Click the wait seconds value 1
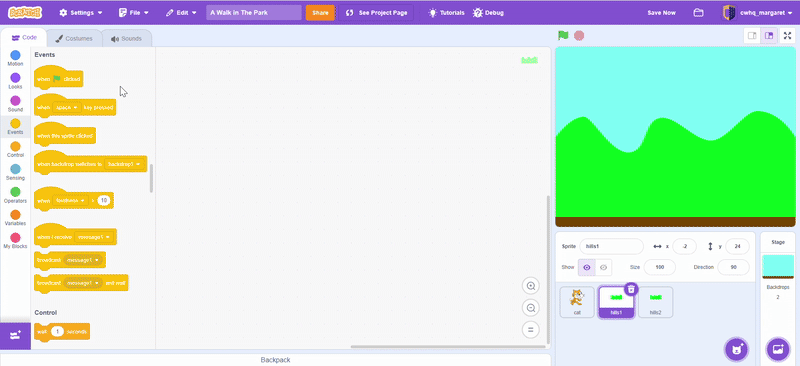 pyautogui.click(x=58, y=332)
